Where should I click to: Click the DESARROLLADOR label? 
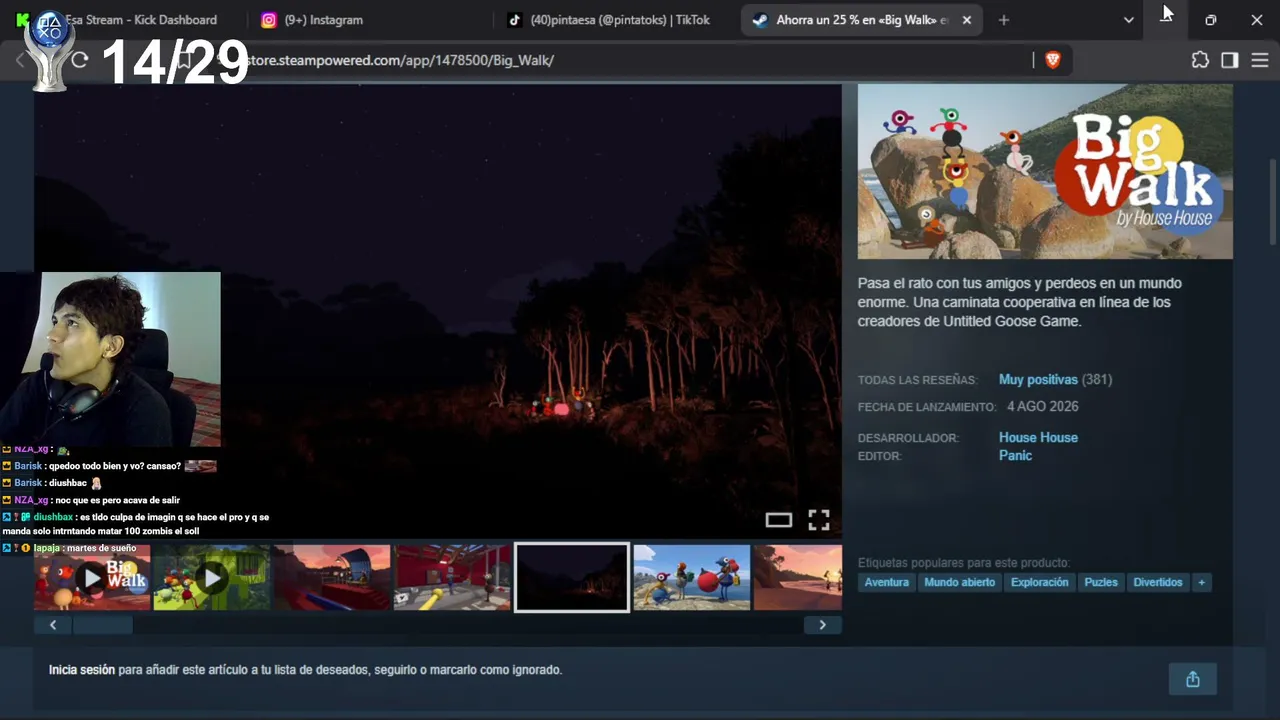(x=908, y=438)
